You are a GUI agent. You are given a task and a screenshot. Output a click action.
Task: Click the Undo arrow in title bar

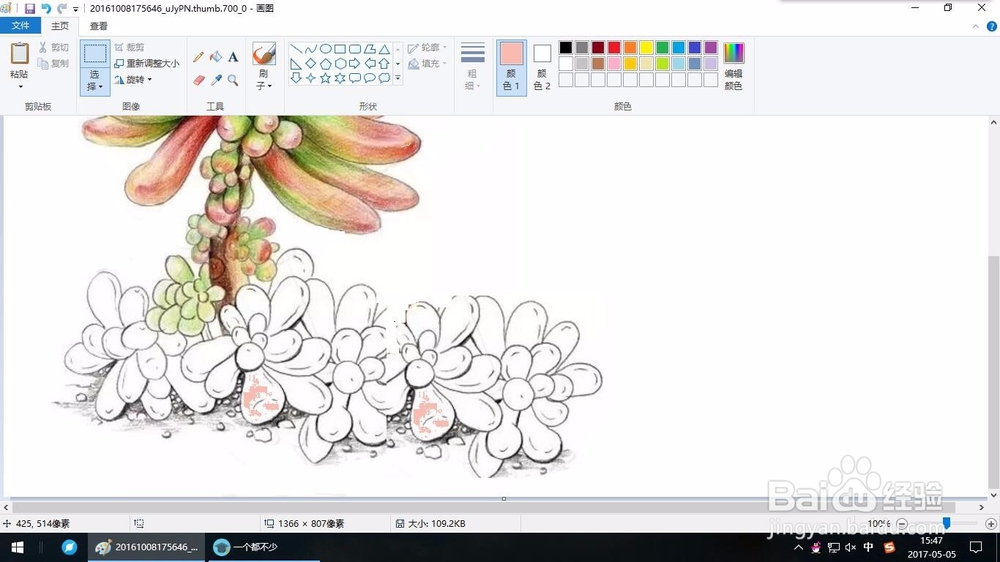[x=46, y=8]
